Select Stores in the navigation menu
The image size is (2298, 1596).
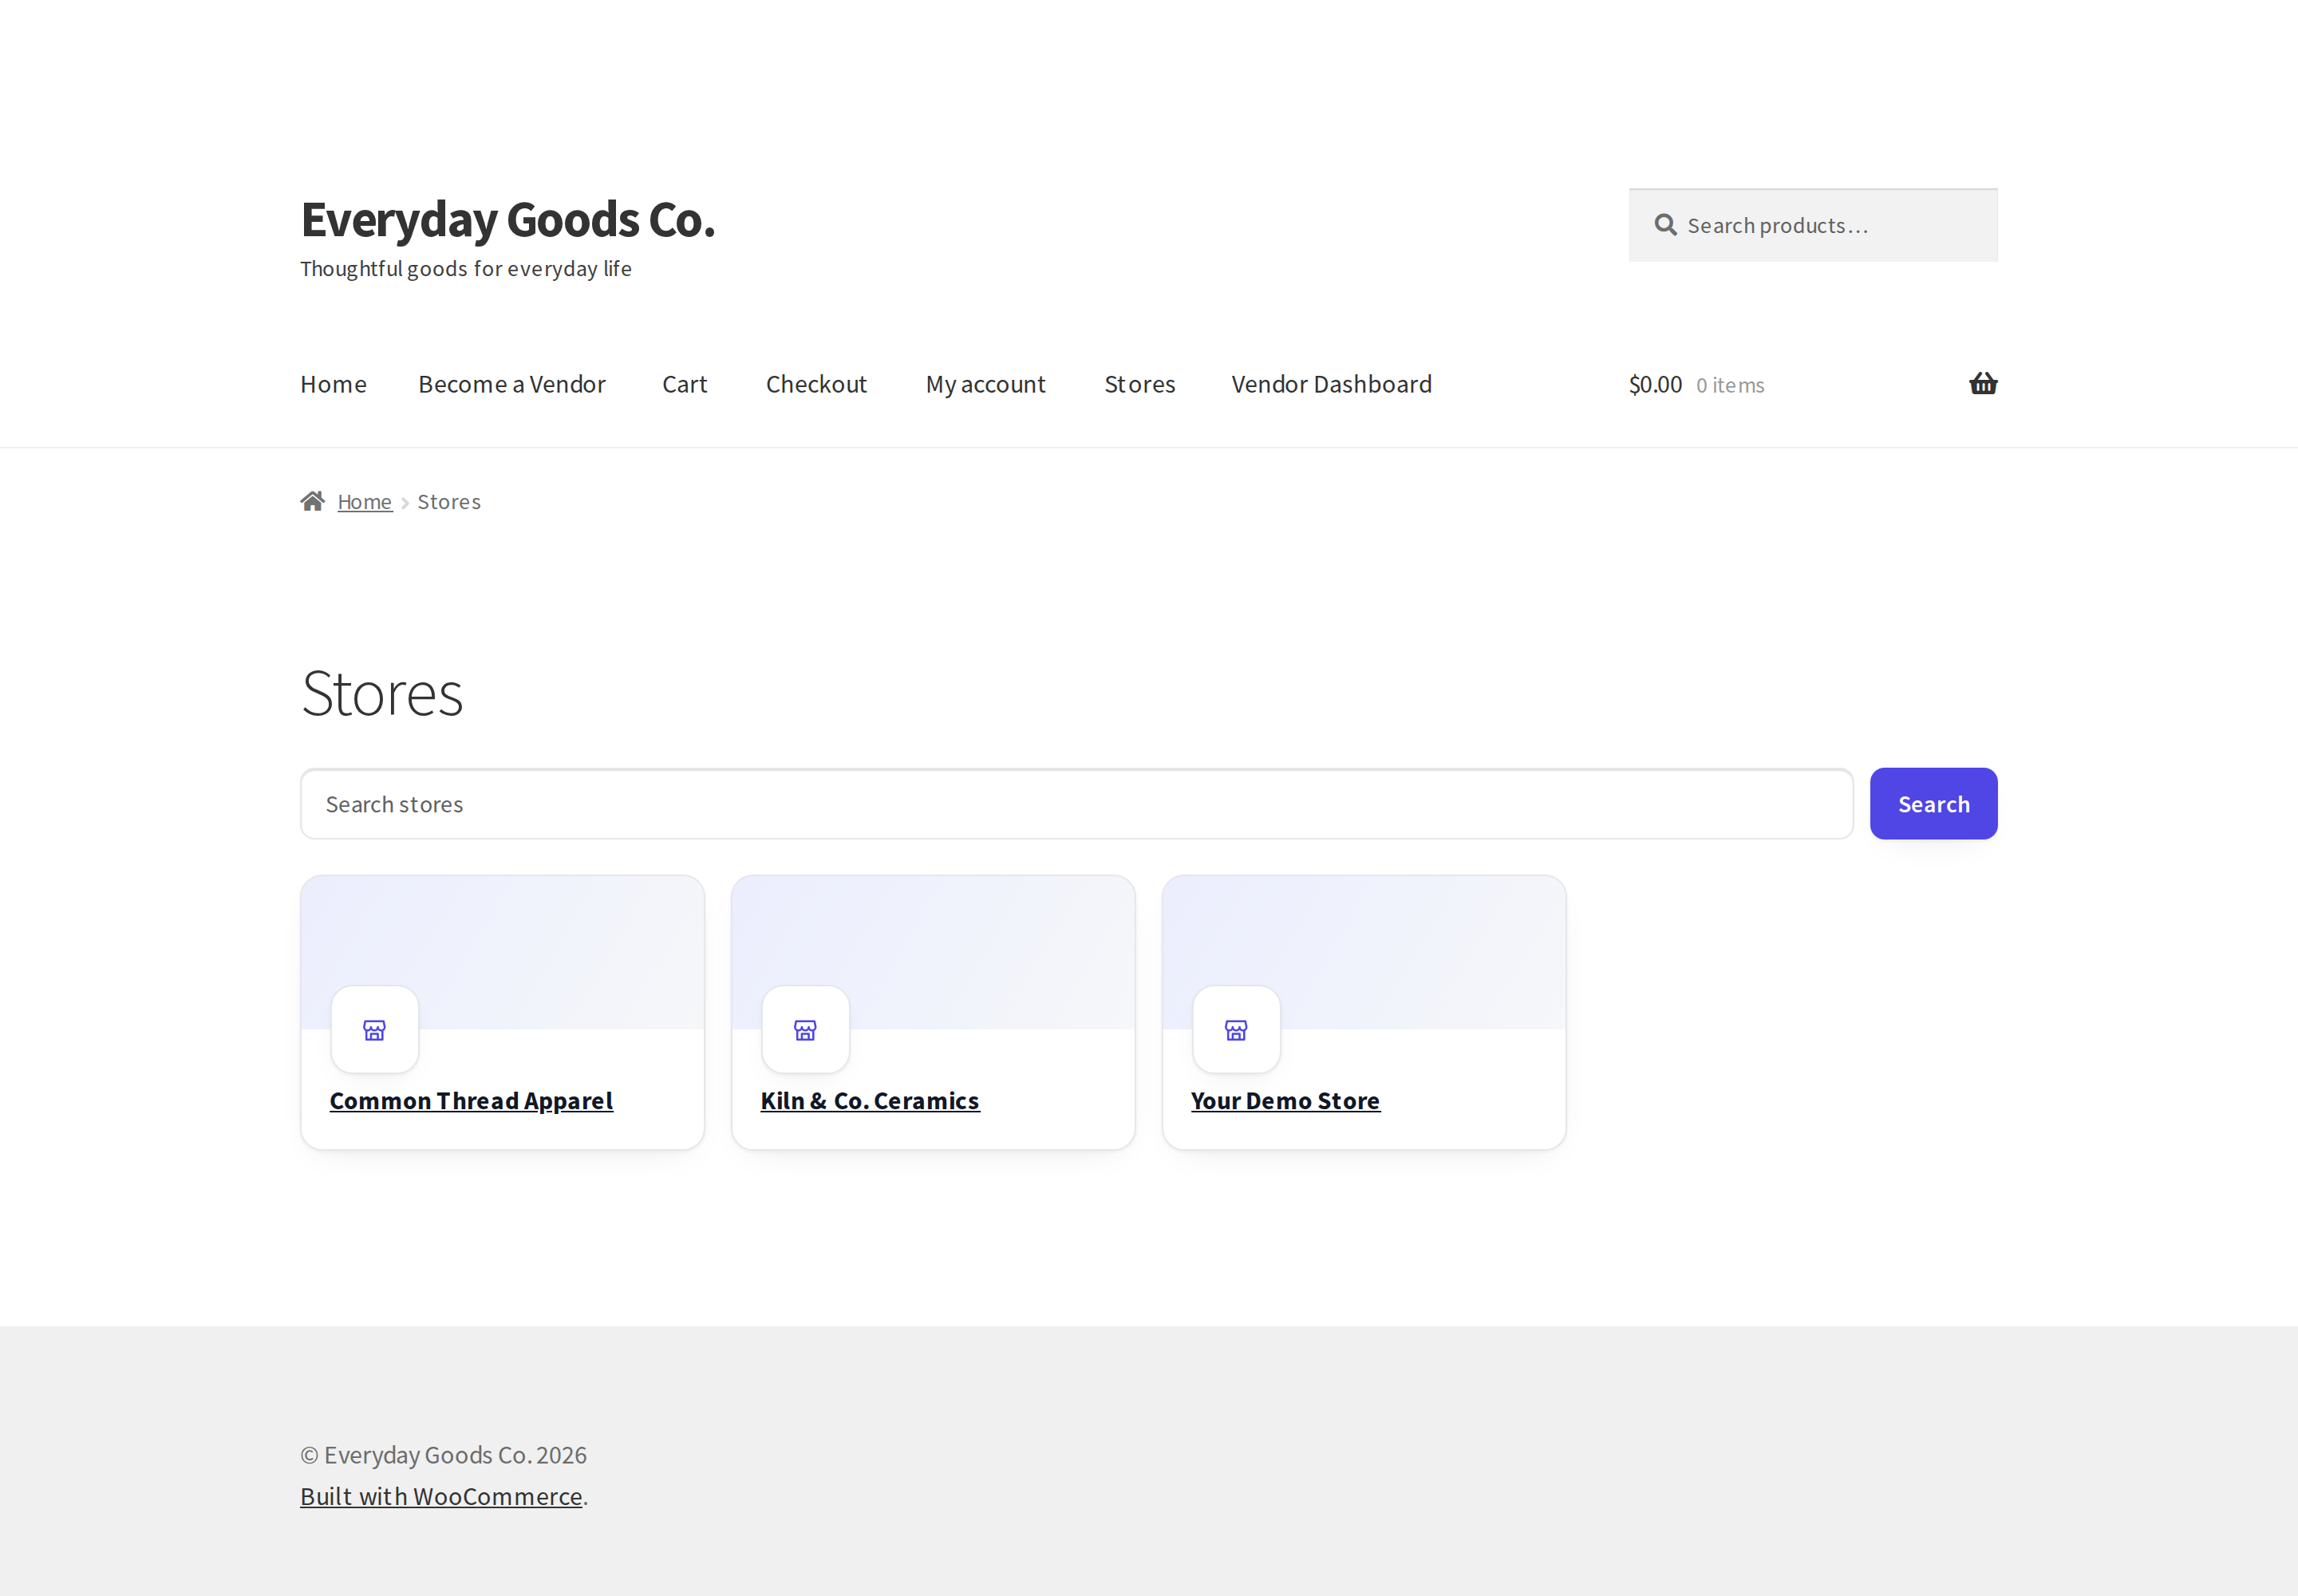[1139, 384]
